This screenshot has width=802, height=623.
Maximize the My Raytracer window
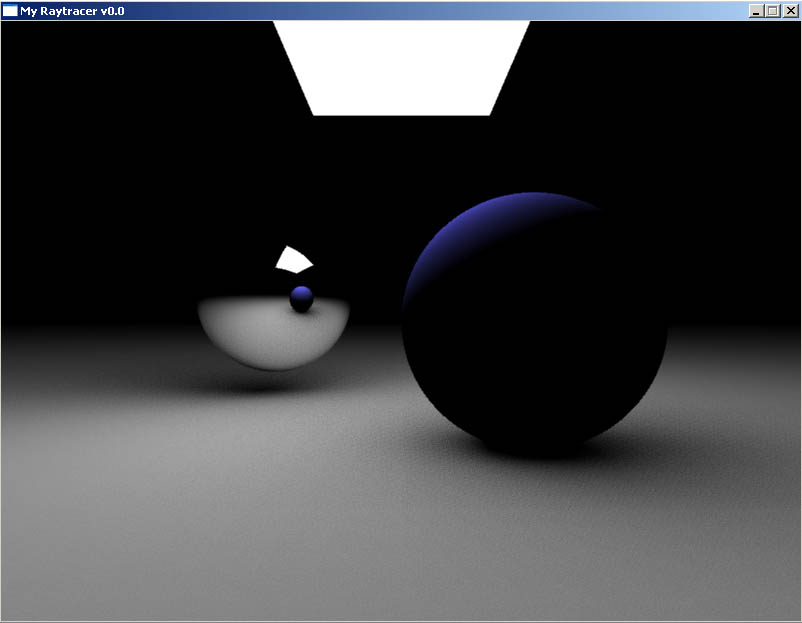(773, 11)
